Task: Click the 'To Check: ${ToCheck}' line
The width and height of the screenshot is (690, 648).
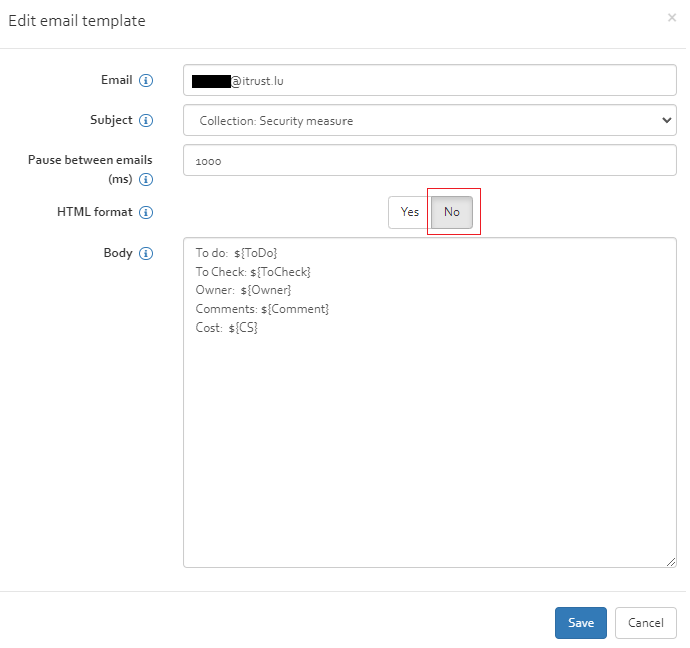Action: pyautogui.click(x=253, y=272)
